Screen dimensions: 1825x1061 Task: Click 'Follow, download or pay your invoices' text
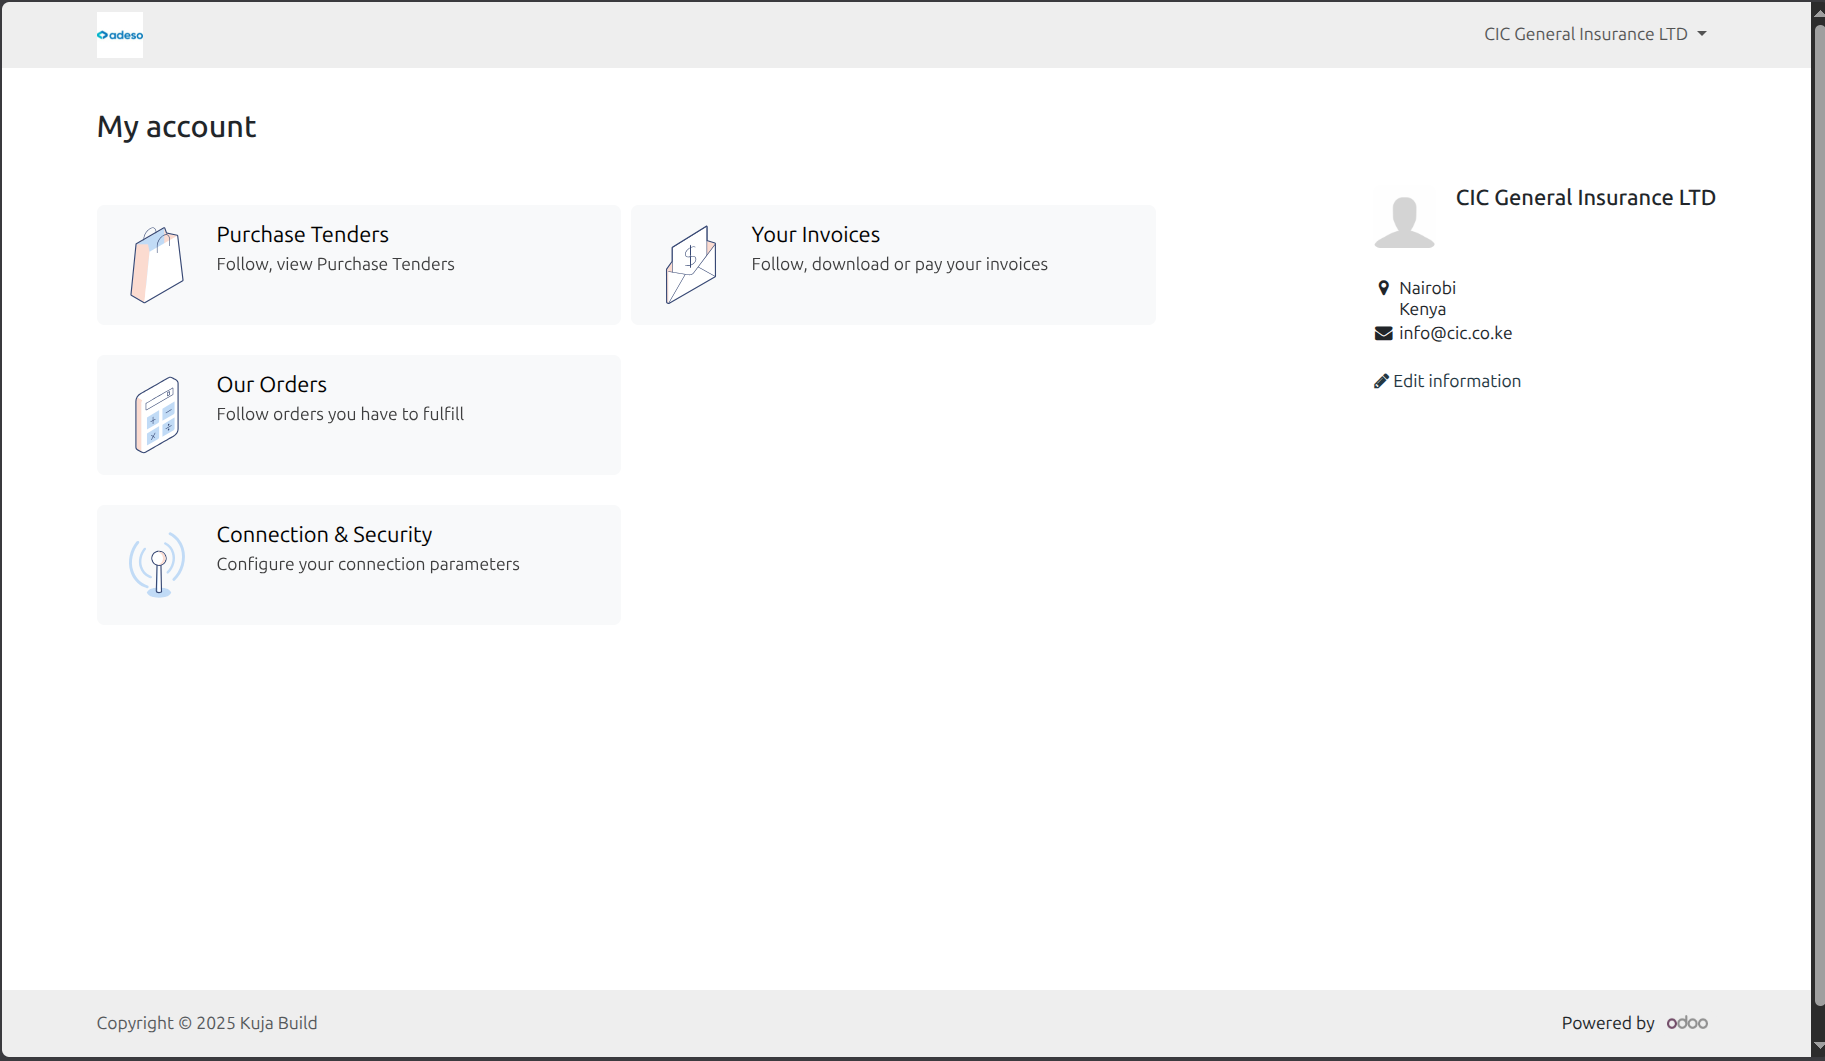point(900,264)
